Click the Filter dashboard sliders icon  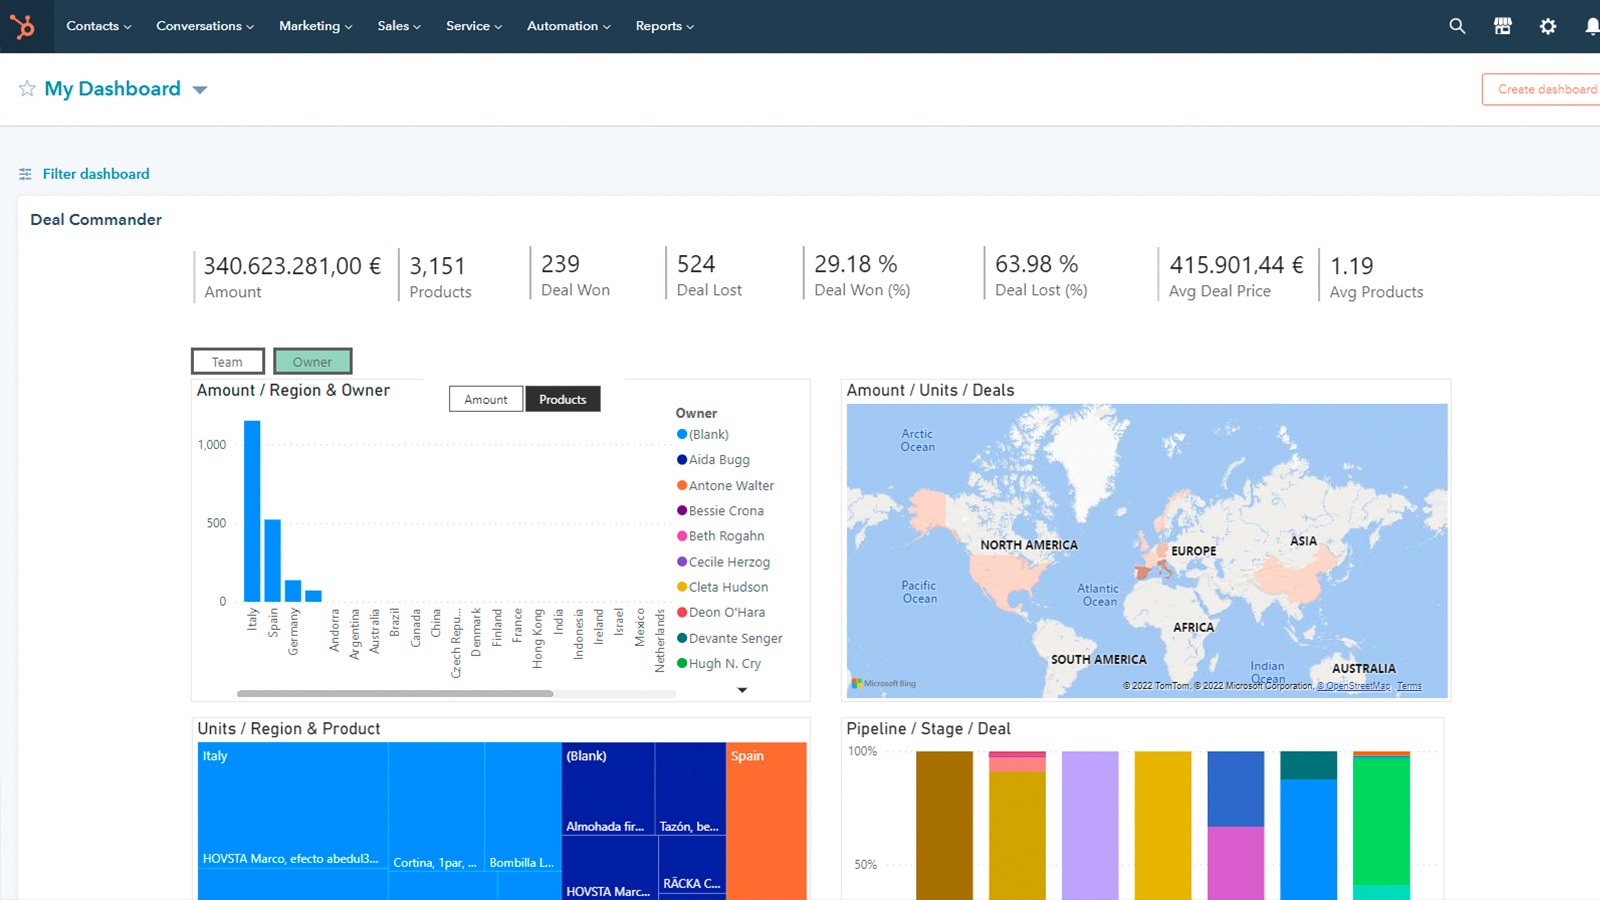25,174
